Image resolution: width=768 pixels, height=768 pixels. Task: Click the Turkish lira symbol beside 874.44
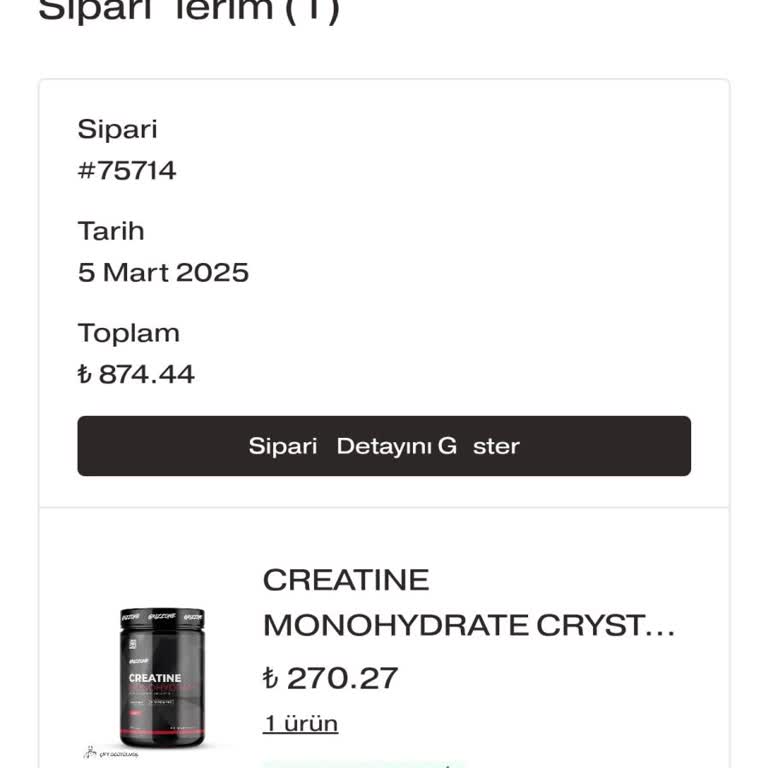tap(84, 375)
